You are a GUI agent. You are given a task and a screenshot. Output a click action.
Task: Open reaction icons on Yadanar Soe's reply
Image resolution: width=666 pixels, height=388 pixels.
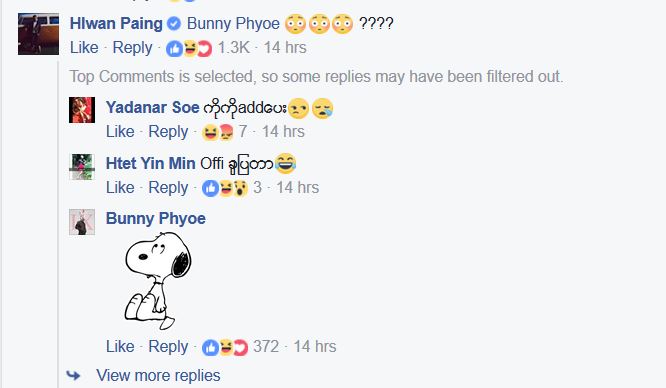click(217, 132)
